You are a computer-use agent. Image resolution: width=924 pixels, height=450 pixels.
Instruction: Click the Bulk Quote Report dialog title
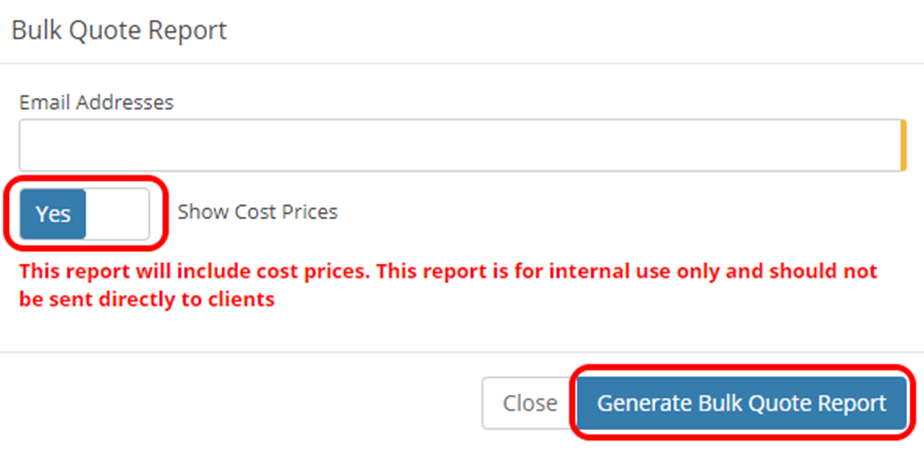tap(119, 30)
